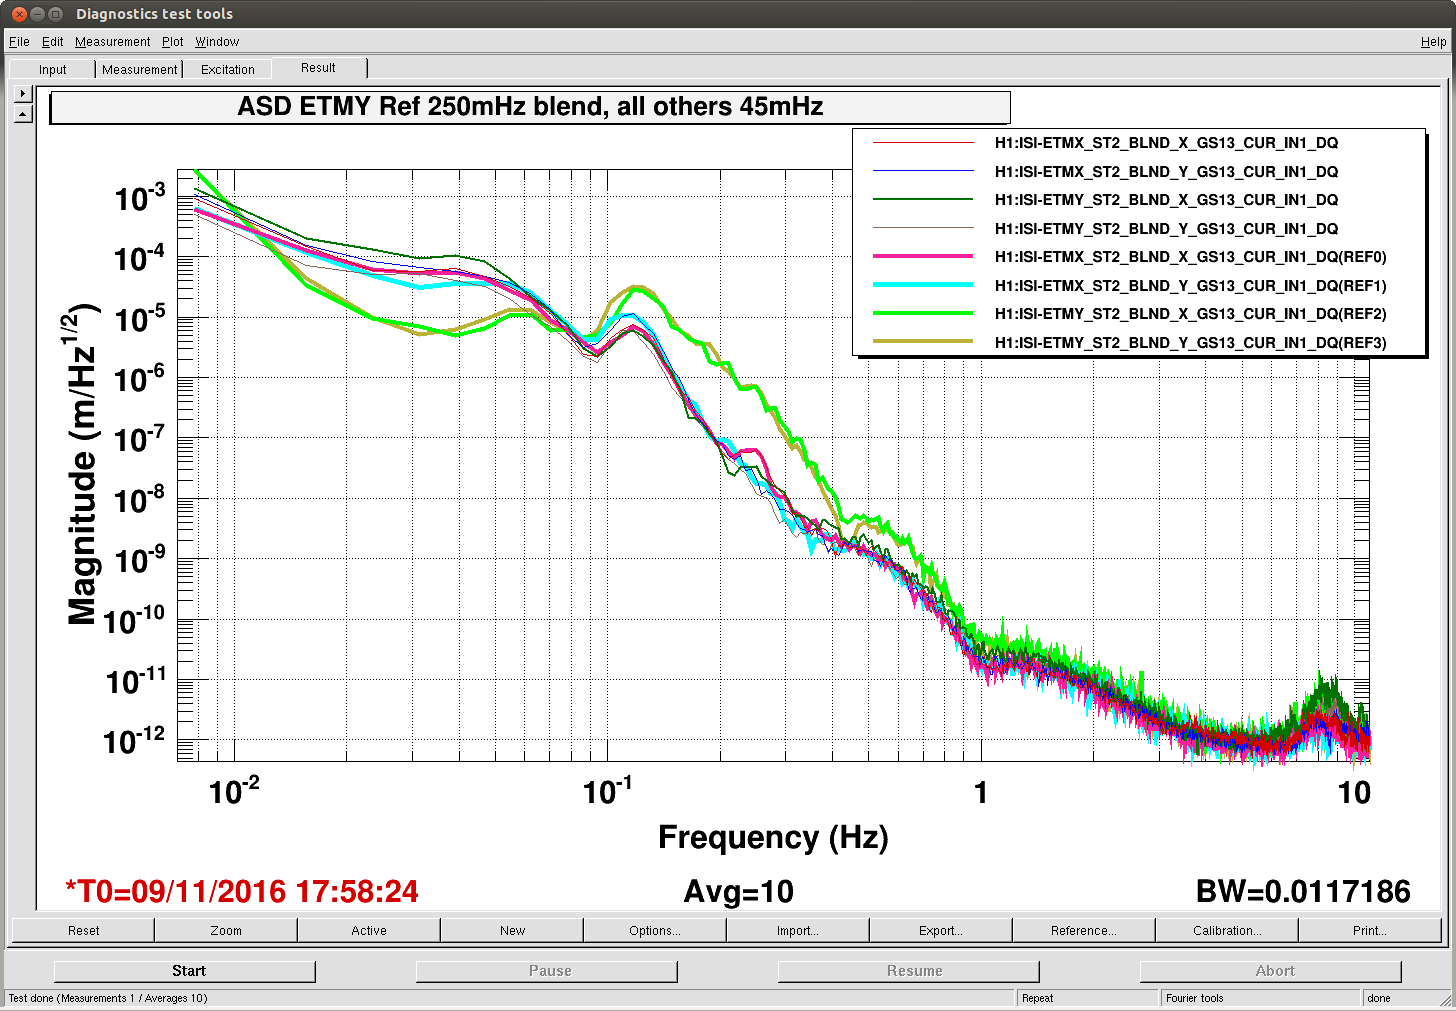Screen dimensions: 1456x1011
Task: Click the Avg=10 label
Action: (x=738, y=891)
